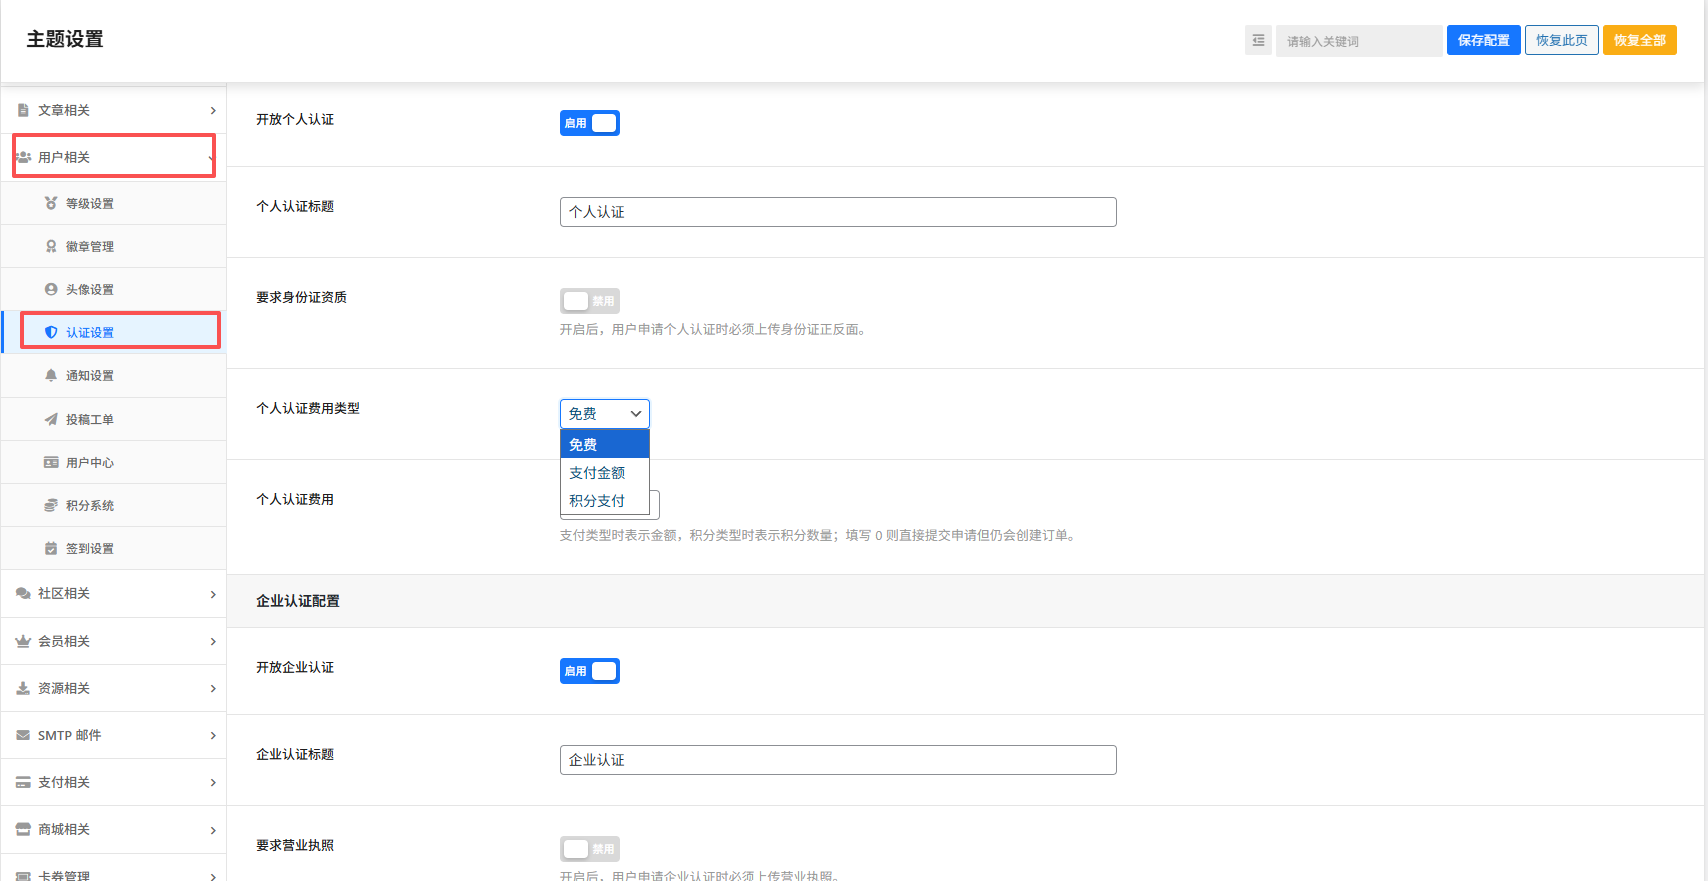Click the medal icon for 等级设置
The image size is (1708, 881).
[51, 203]
